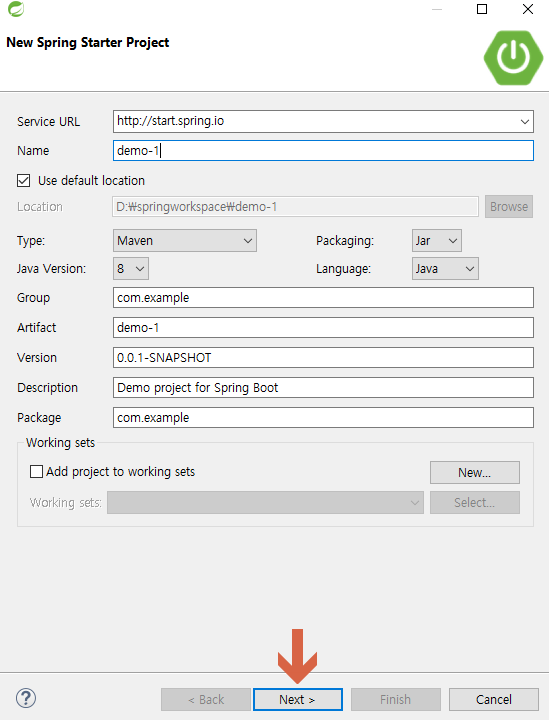Click the Next button
549x720 pixels.
click(x=298, y=699)
